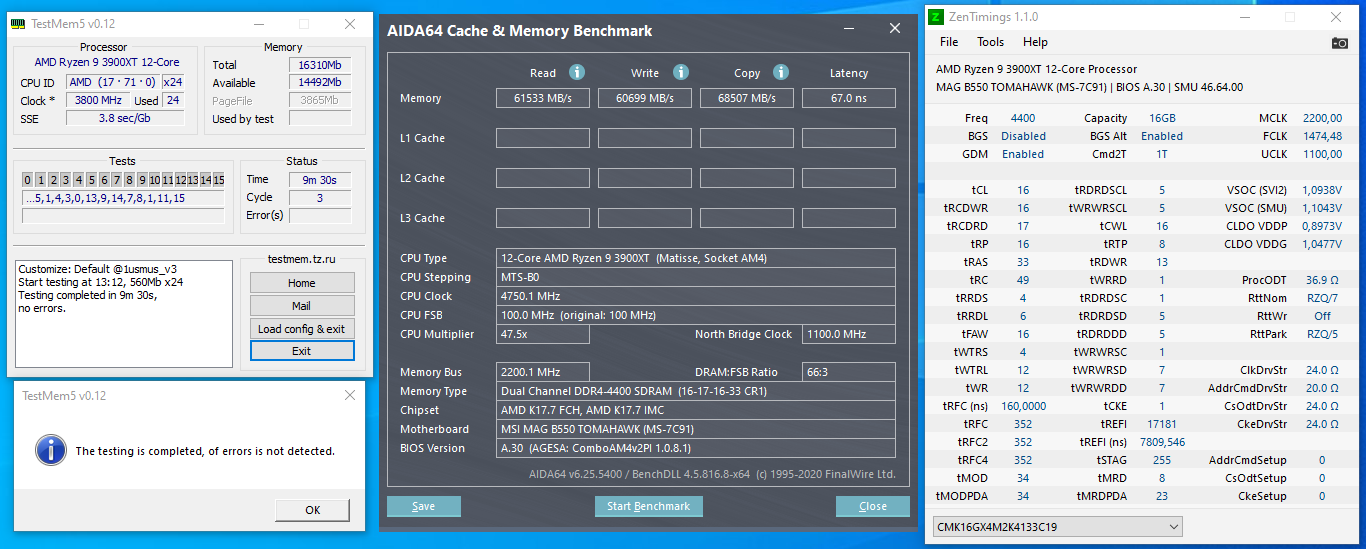Click the Mail button in TestMem5
The width and height of the screenshot is (1366, 549).
[302, 306]
